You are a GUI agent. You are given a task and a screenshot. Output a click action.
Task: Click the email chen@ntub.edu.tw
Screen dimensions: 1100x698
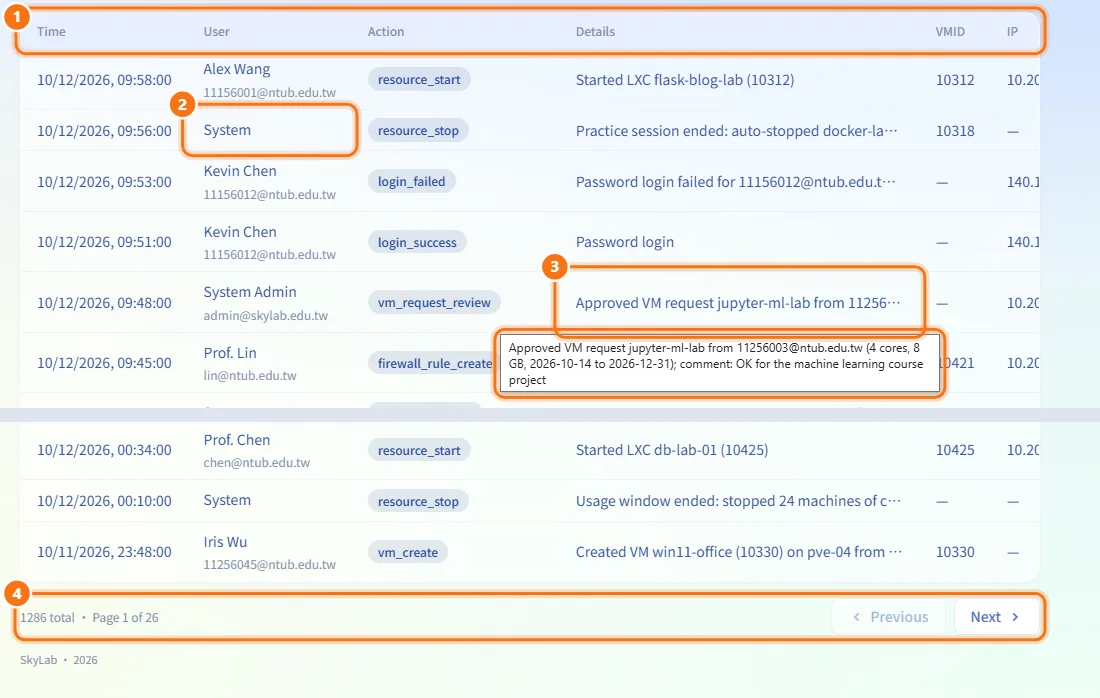(x=257, y=463)
